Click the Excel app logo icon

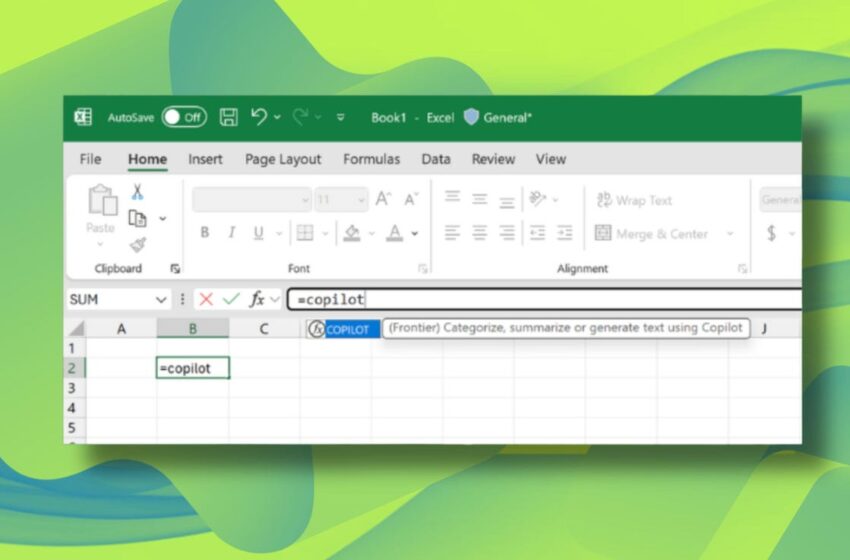click(83, 117)
